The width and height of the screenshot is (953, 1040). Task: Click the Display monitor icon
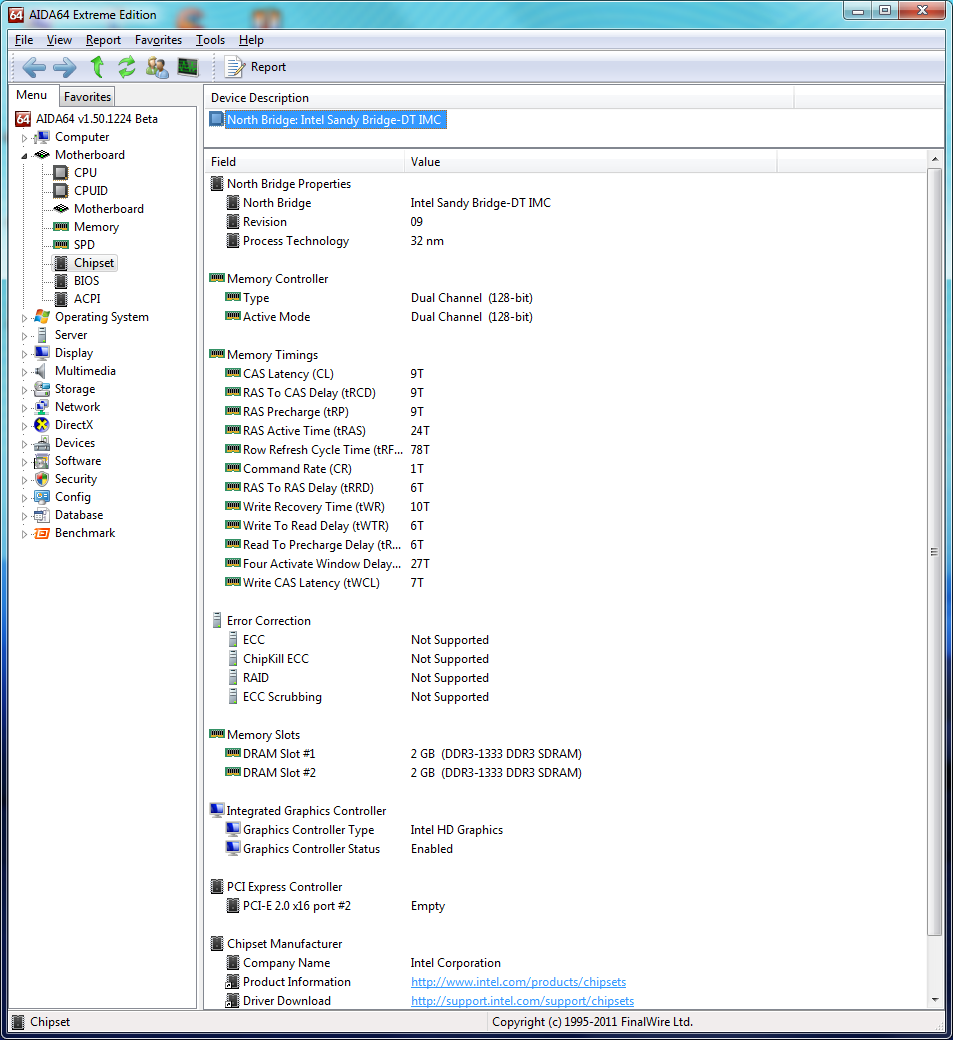42,352
